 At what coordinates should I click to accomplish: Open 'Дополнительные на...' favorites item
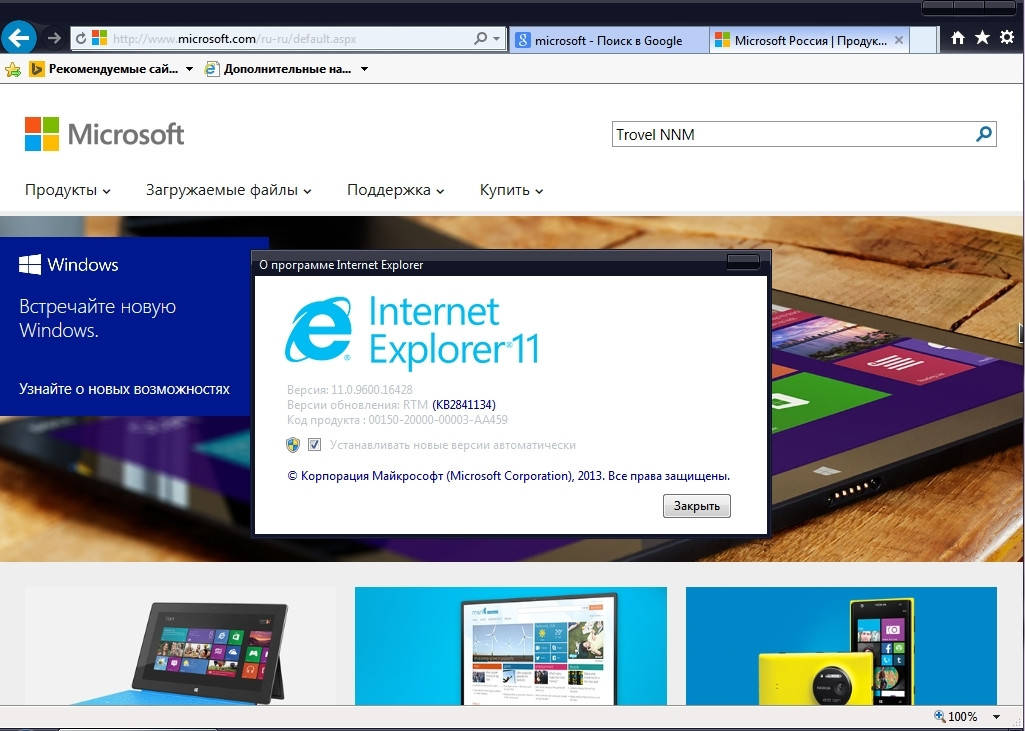coord(279,69)
